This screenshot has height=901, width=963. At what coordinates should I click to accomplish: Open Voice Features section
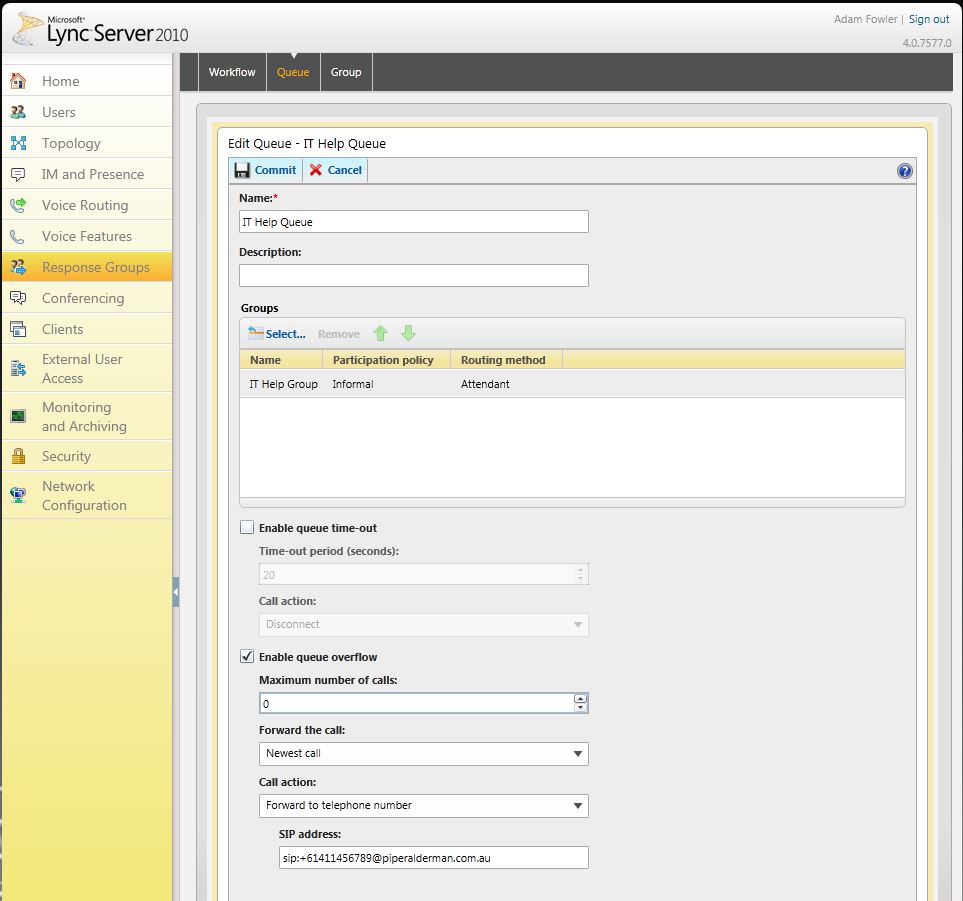[x=87, y=236]
